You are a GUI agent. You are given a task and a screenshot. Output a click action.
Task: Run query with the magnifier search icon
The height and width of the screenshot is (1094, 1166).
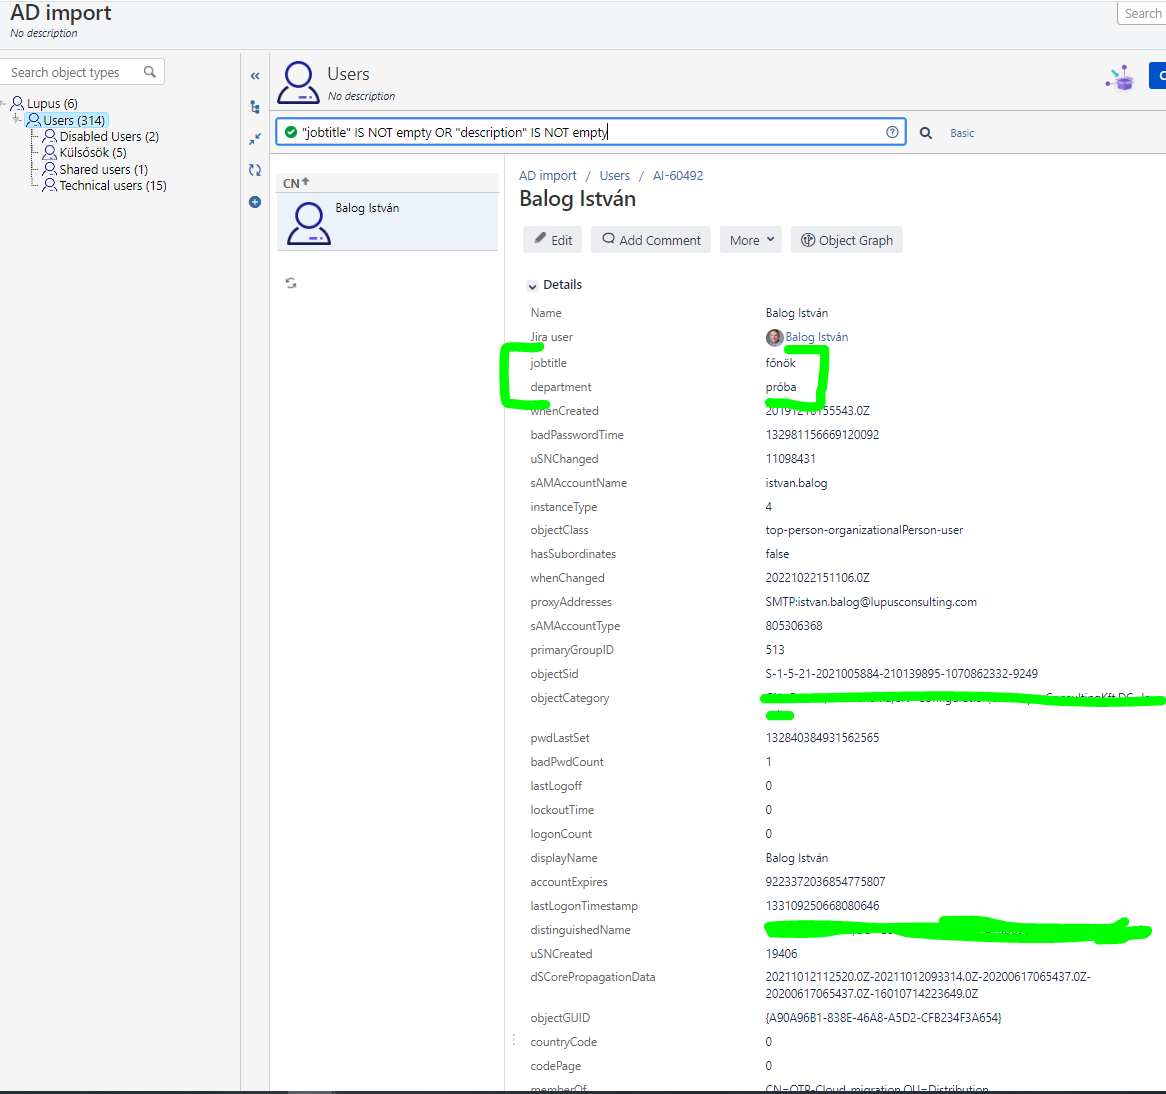pyautogui.click(x=926, y=133)
